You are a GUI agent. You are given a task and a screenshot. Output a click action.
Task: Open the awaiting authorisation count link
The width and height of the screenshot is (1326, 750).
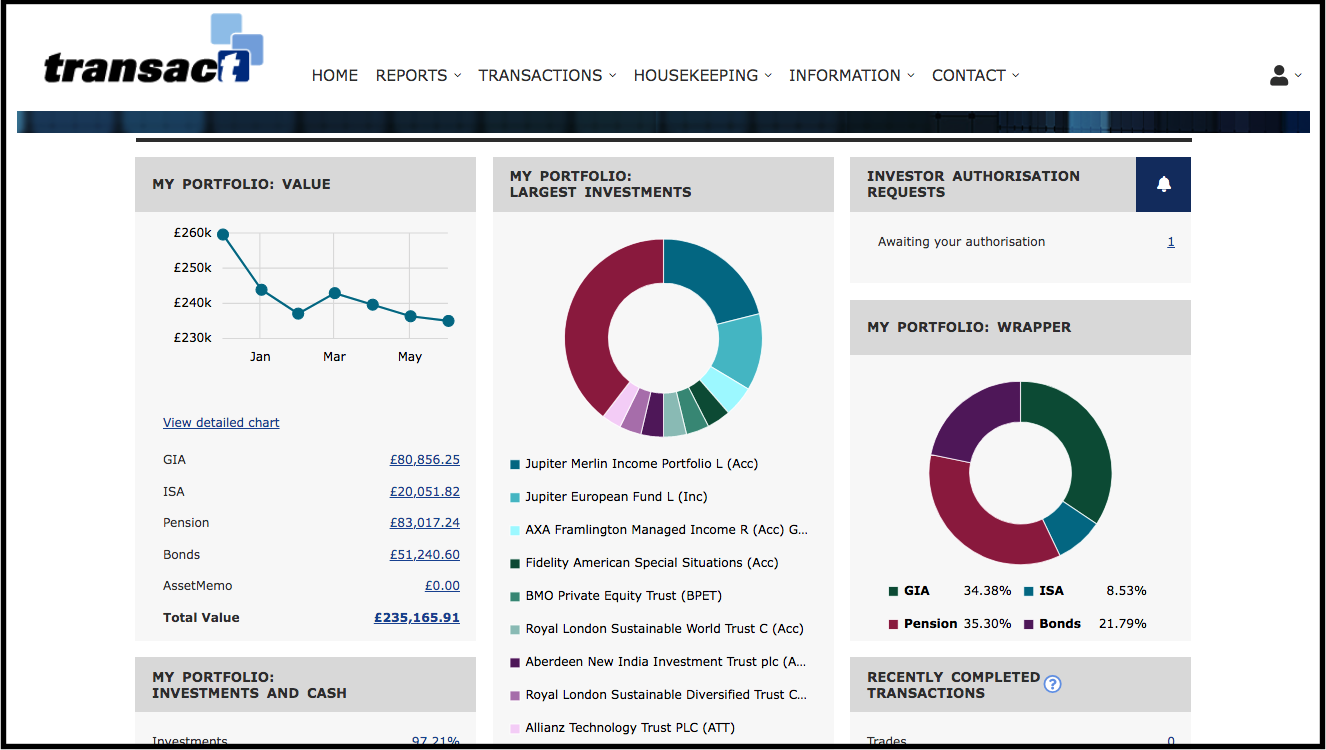(1171, 242)
